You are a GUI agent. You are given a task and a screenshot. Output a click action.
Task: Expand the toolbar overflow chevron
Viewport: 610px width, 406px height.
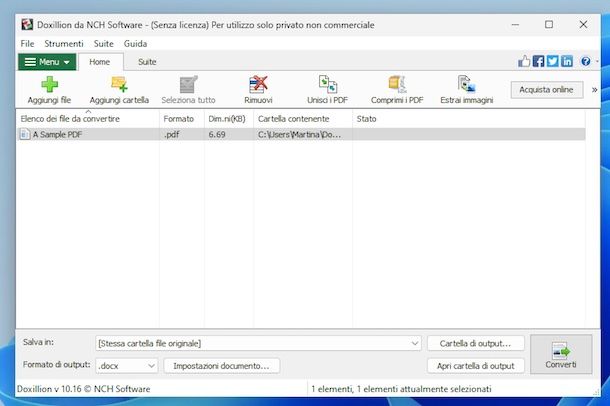point(594,90)
